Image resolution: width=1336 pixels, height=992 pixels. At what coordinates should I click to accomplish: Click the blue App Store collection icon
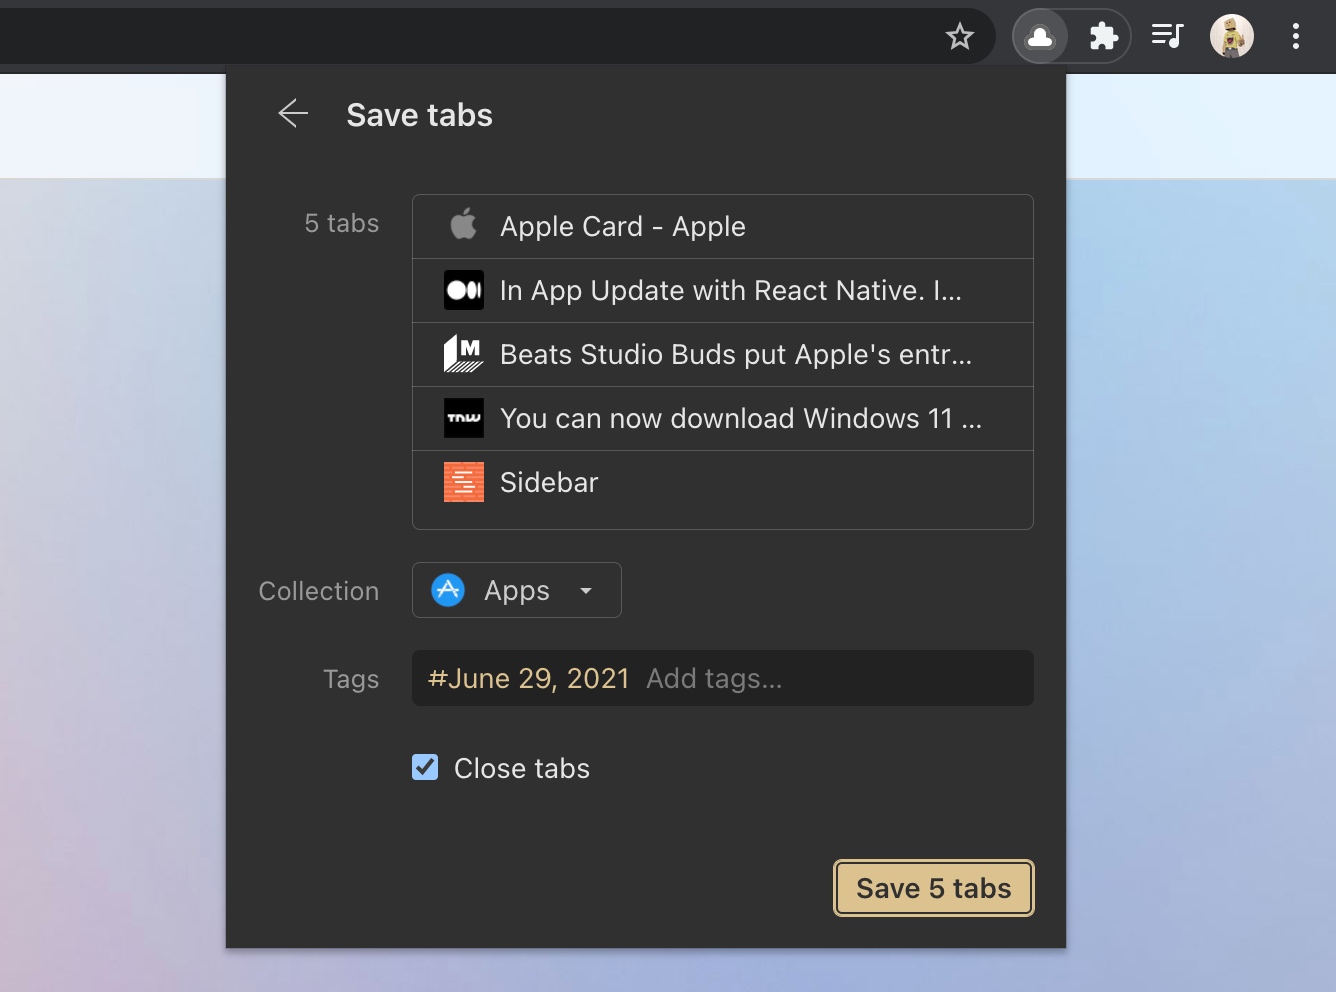[447, 590]
